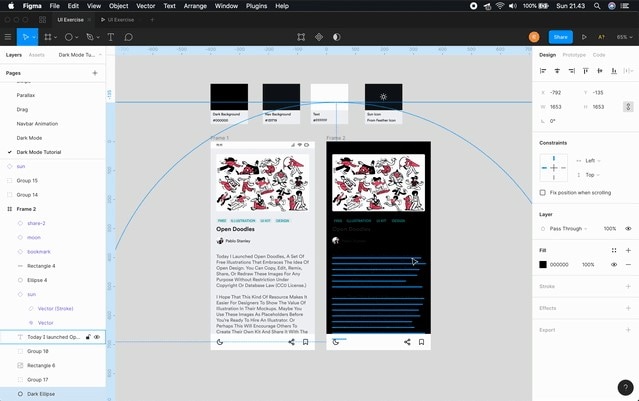Open the File menu

pyautogui.click(x=54, y=6)
